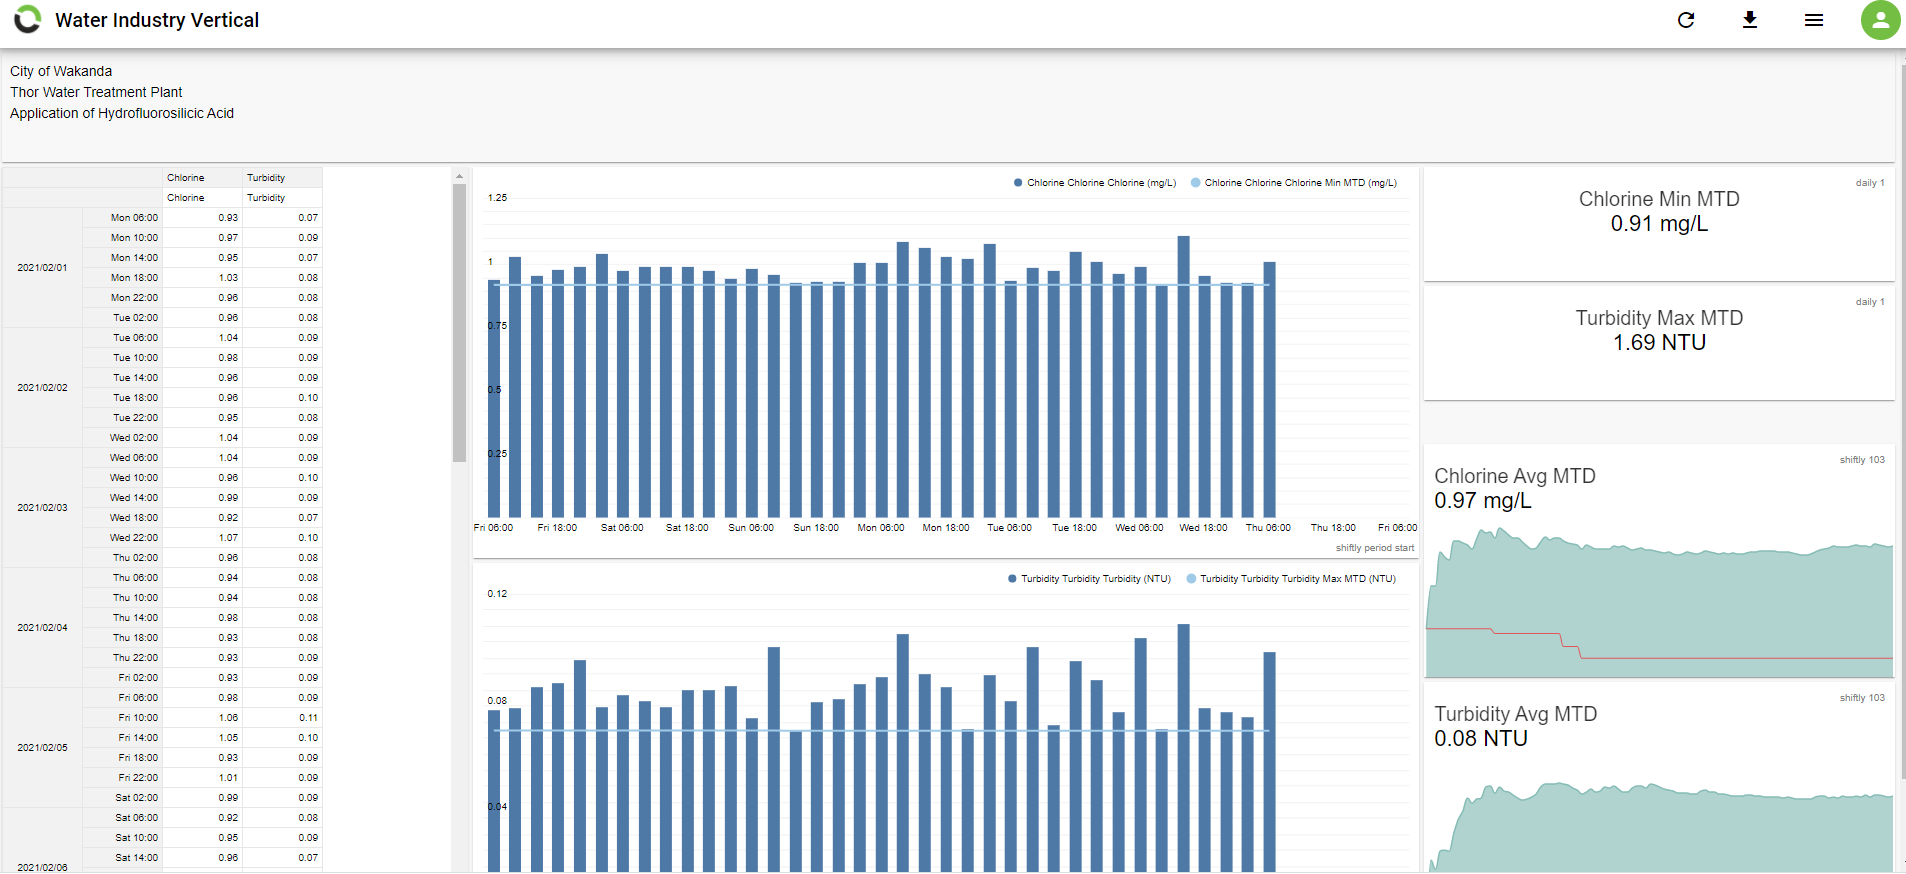
Task: Click the 0.97 mg/L value
Action: click(x=1483, y=501)
